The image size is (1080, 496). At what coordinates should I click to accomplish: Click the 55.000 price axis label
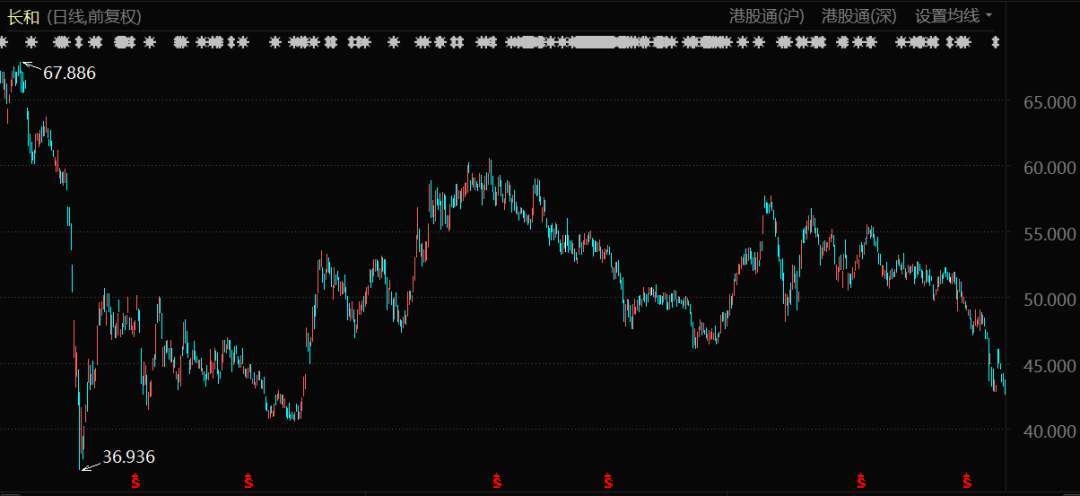[x=1042, y=233]
